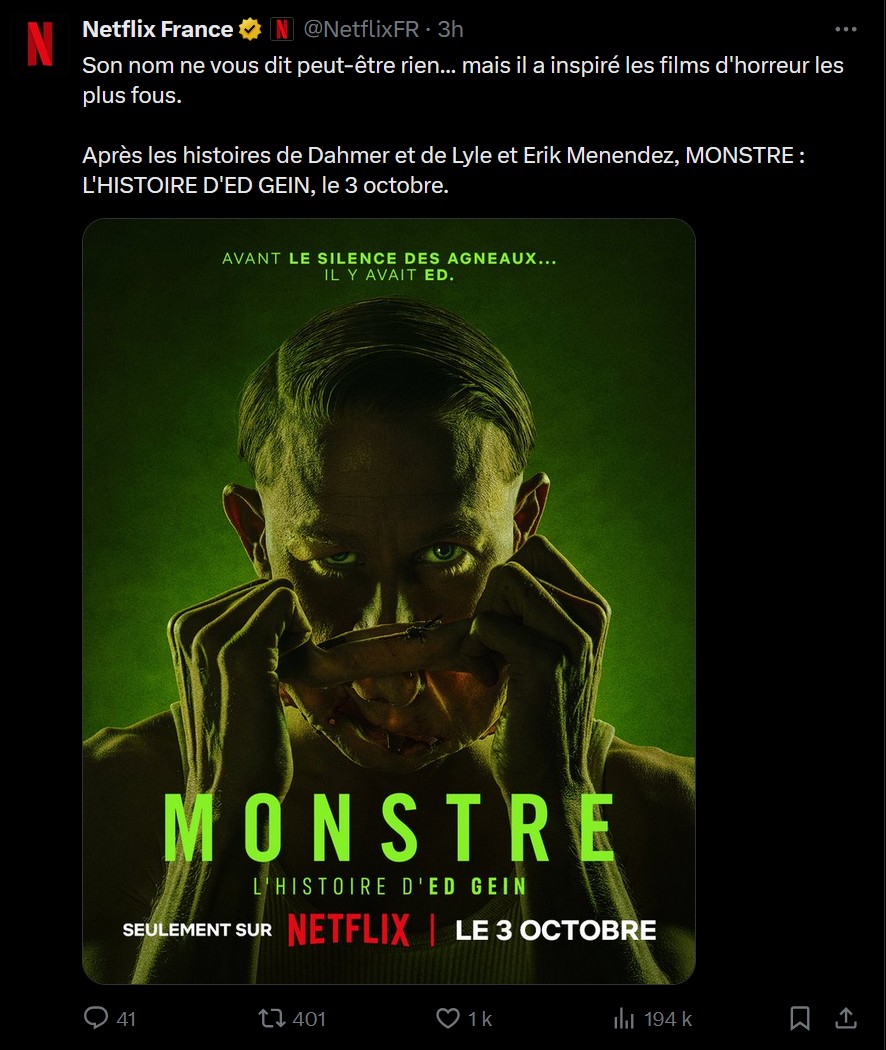Open the Netflix France display name
The image size is (886, 1050).
coord(157,29)
